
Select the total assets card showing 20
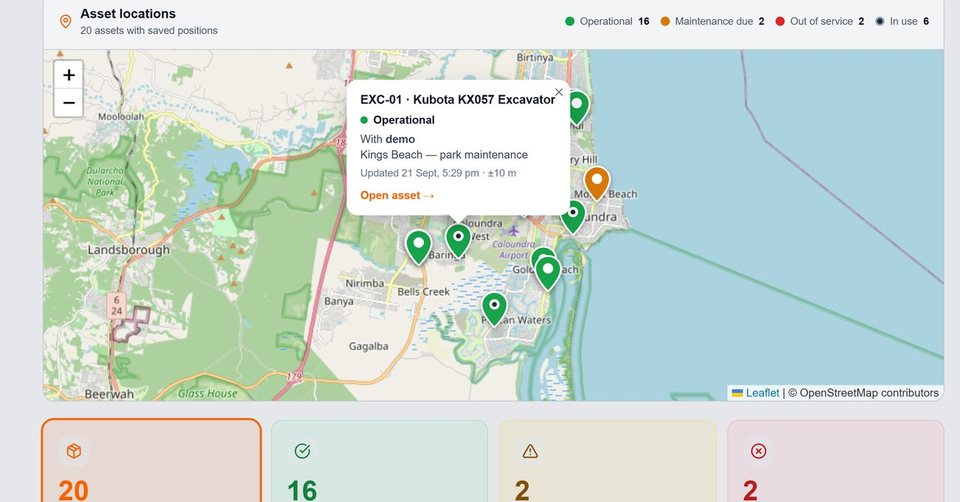click(151, 461)
